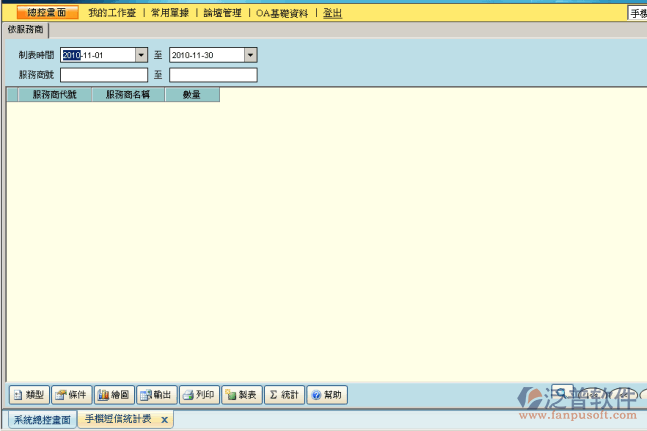Close the 手機短信統計表 tab with x
647x431 pixels.
164,420
